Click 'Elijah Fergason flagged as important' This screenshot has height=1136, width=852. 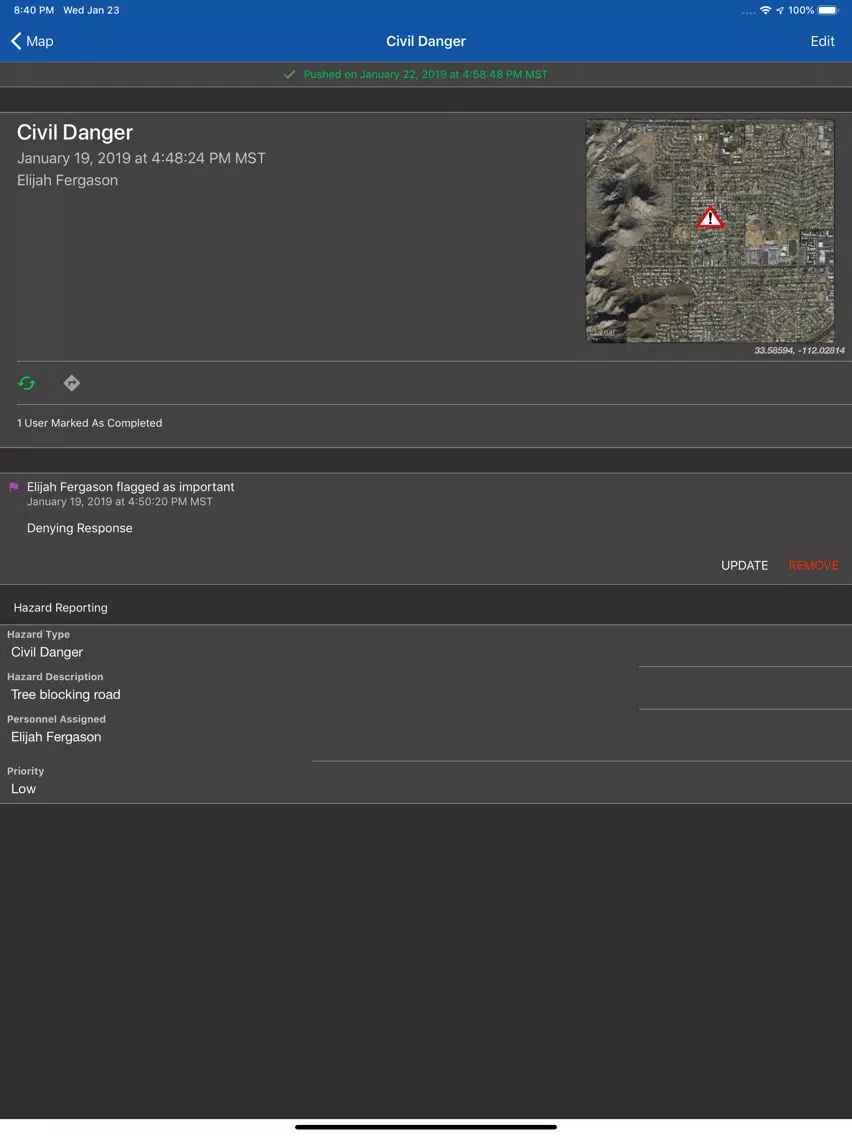[130, 487]
